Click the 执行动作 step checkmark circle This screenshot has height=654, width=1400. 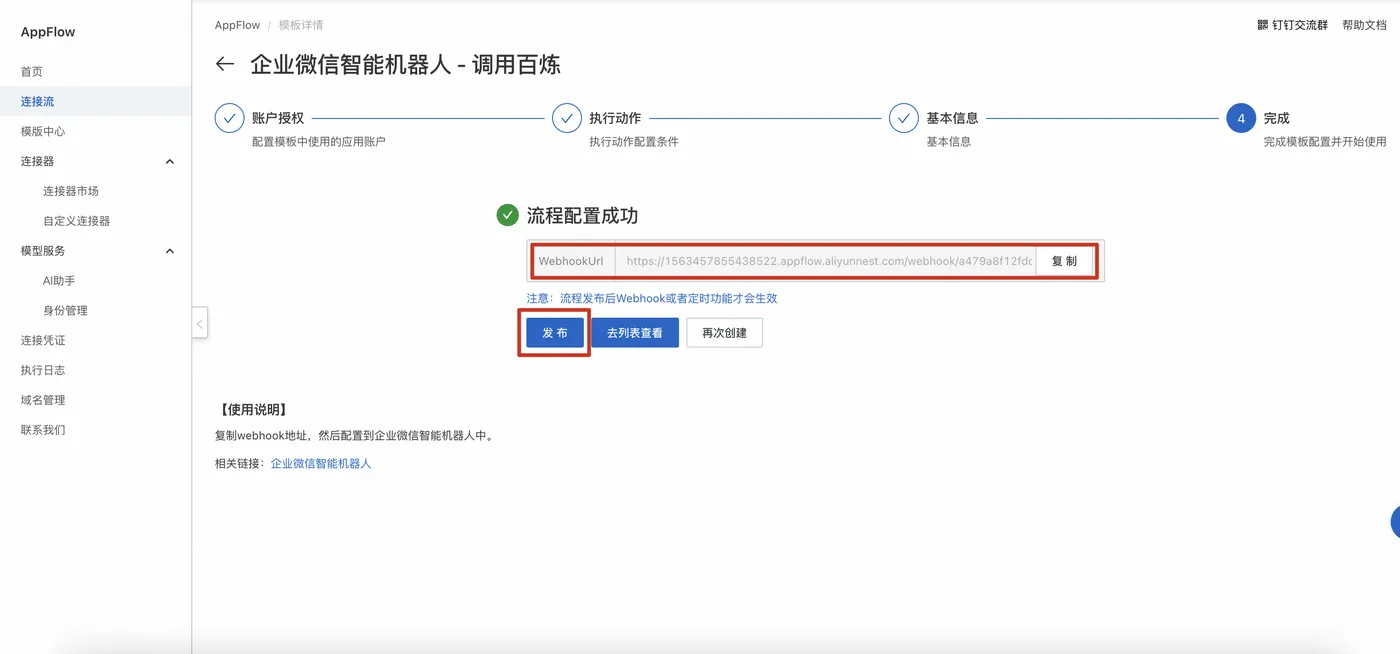tap(567, 118)
